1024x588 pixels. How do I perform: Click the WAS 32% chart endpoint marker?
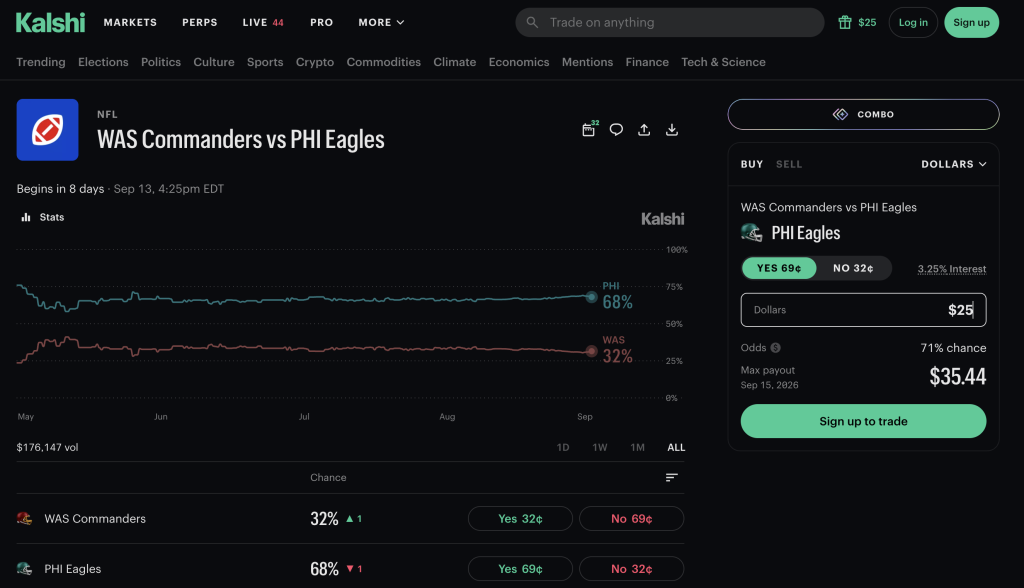click(x=591, y=351)
